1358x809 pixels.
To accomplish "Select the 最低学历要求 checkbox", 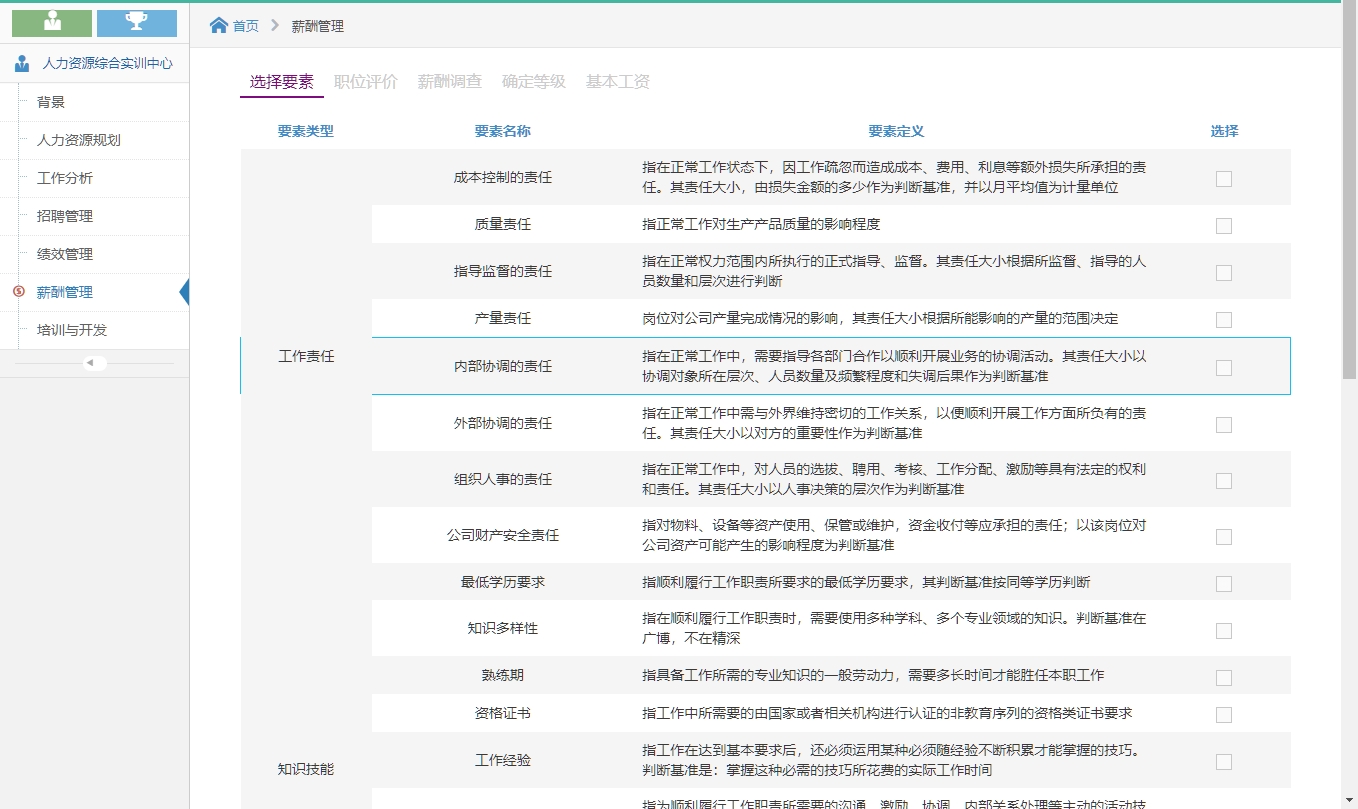I will [x=1223, y=584].
